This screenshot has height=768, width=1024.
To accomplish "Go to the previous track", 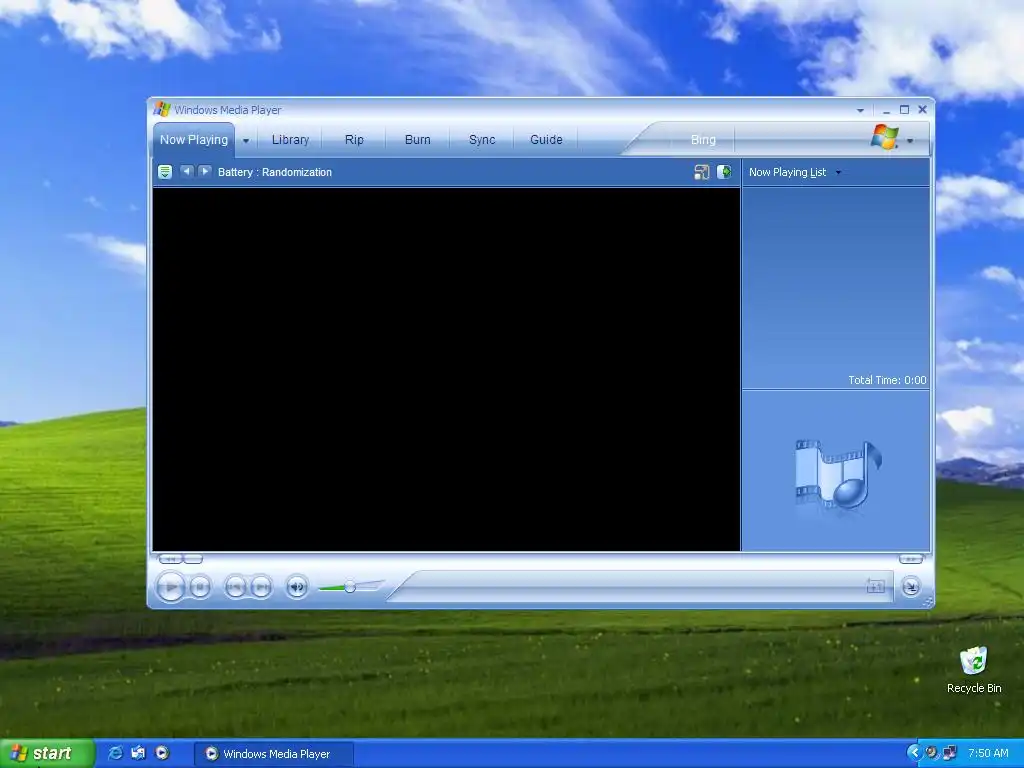I will 235,587.
